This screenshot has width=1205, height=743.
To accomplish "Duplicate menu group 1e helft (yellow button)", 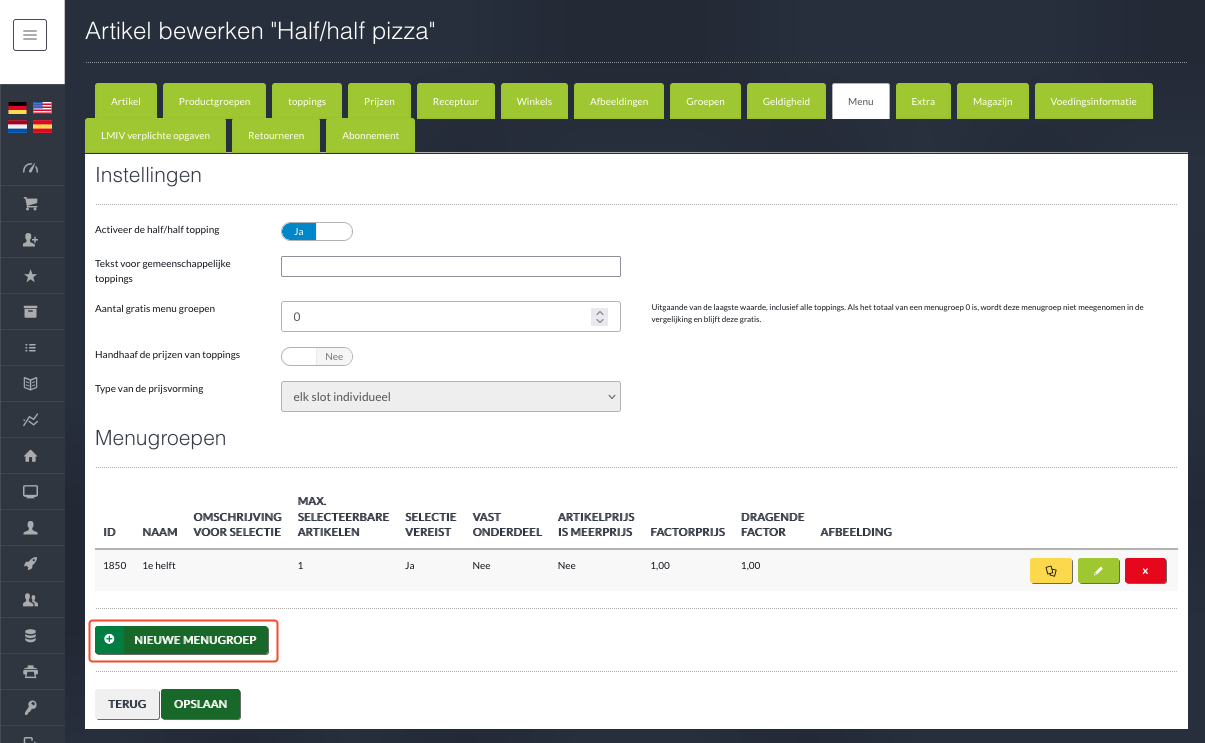I will tap(1051, 571).
